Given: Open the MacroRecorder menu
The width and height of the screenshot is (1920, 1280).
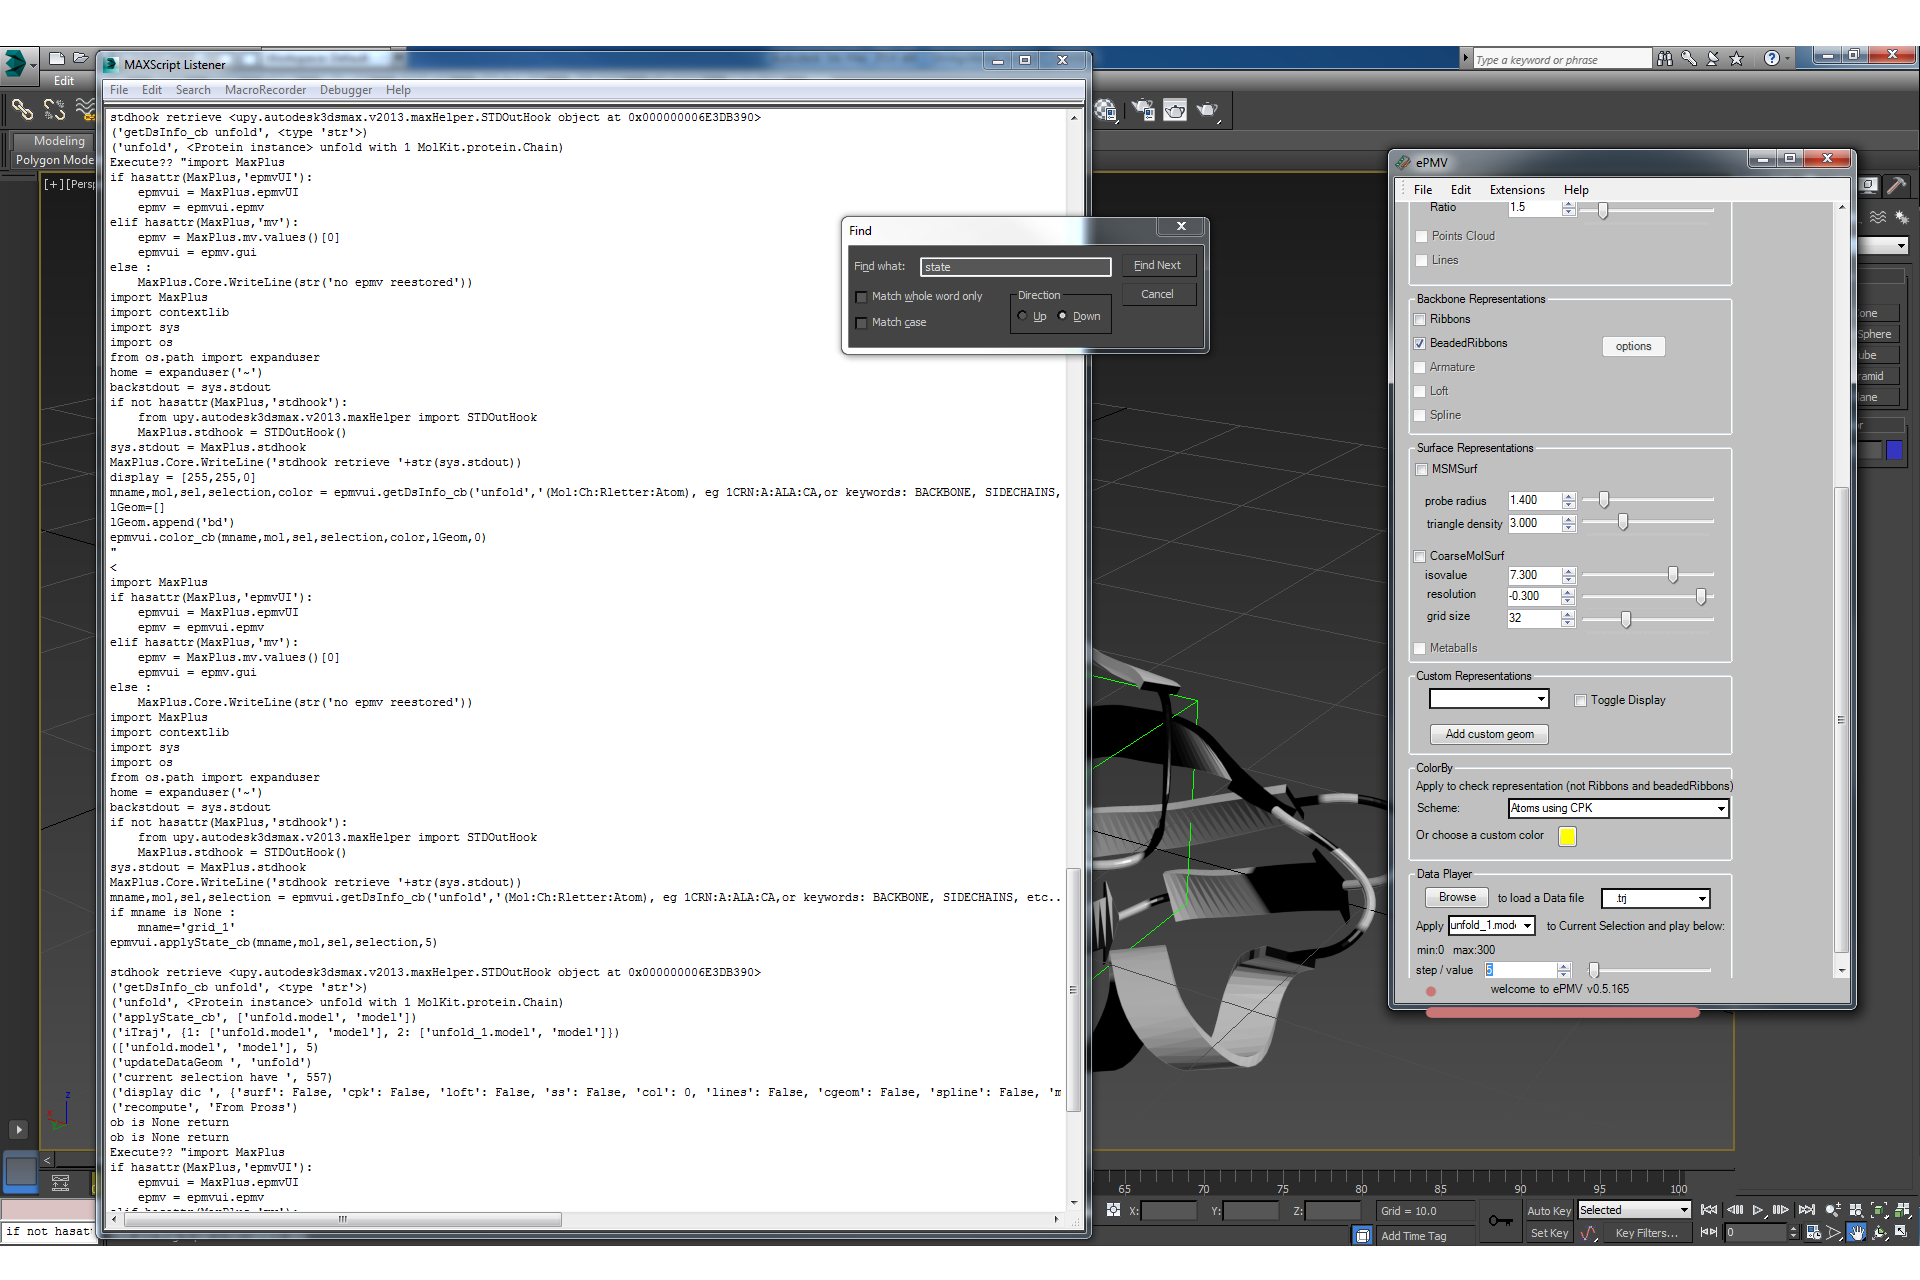Looking at the screenshot, I should click(265, 90).
